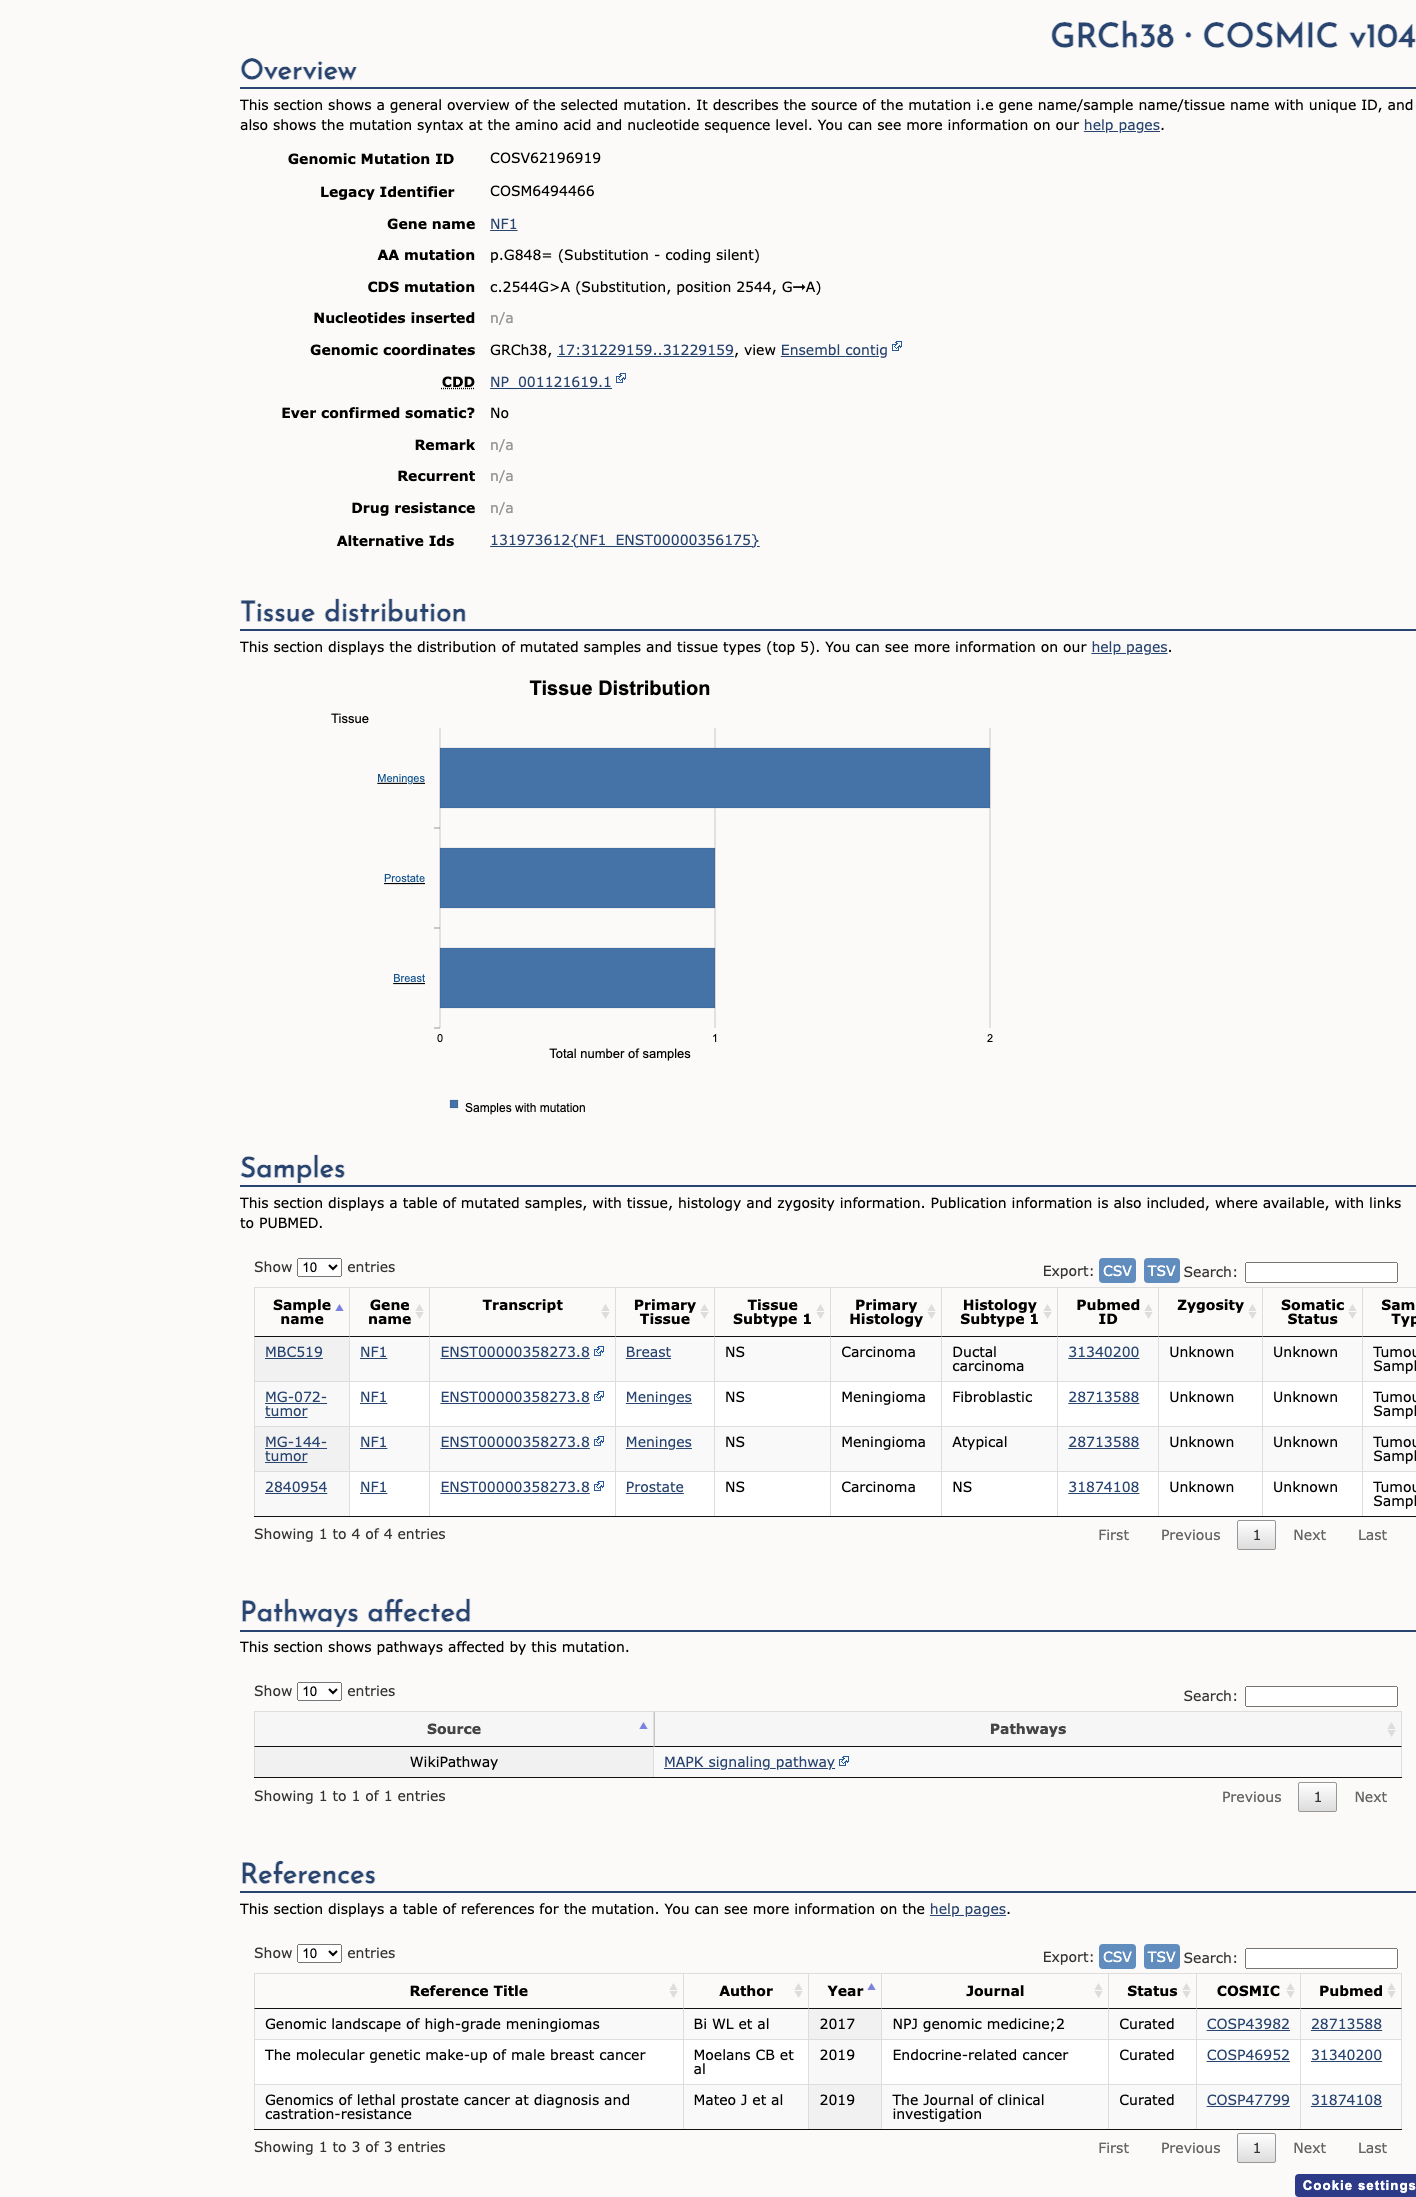This screenshot has width=1416, height=2197.
Task: Open help pages link in Tissue distribution
Action: click(1129, 647)
